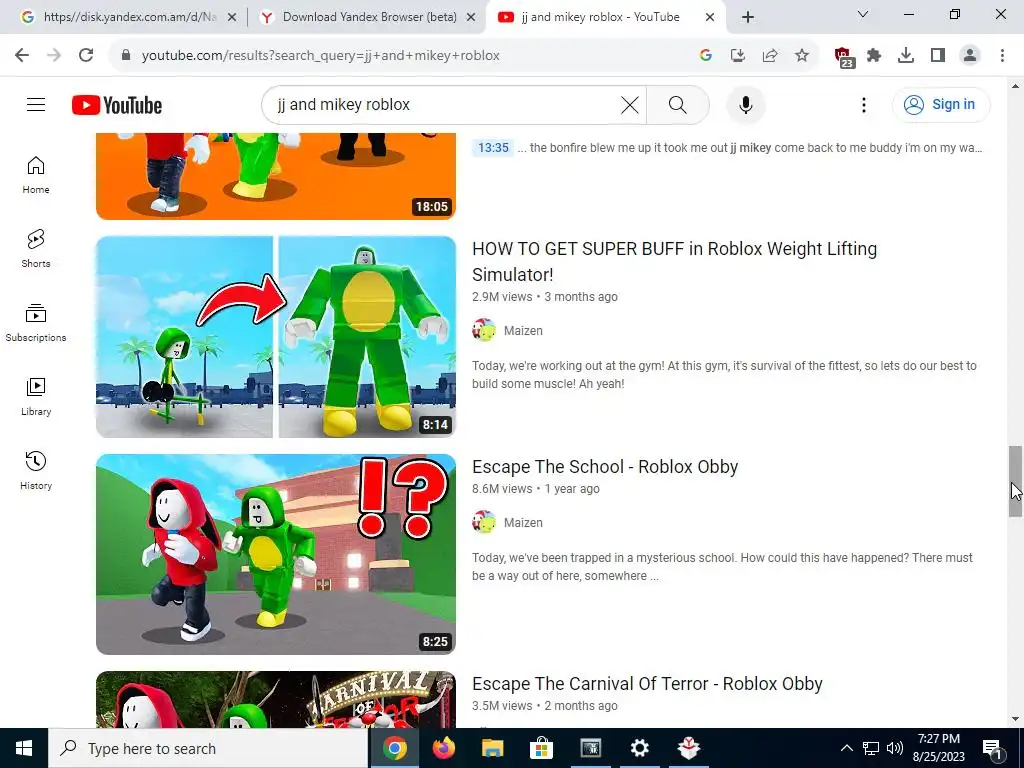Screen dimensions: 1024x768
Task: Close the disk.yandex.com.am tab
Action: pyautogui.click(x=232, y=18)
